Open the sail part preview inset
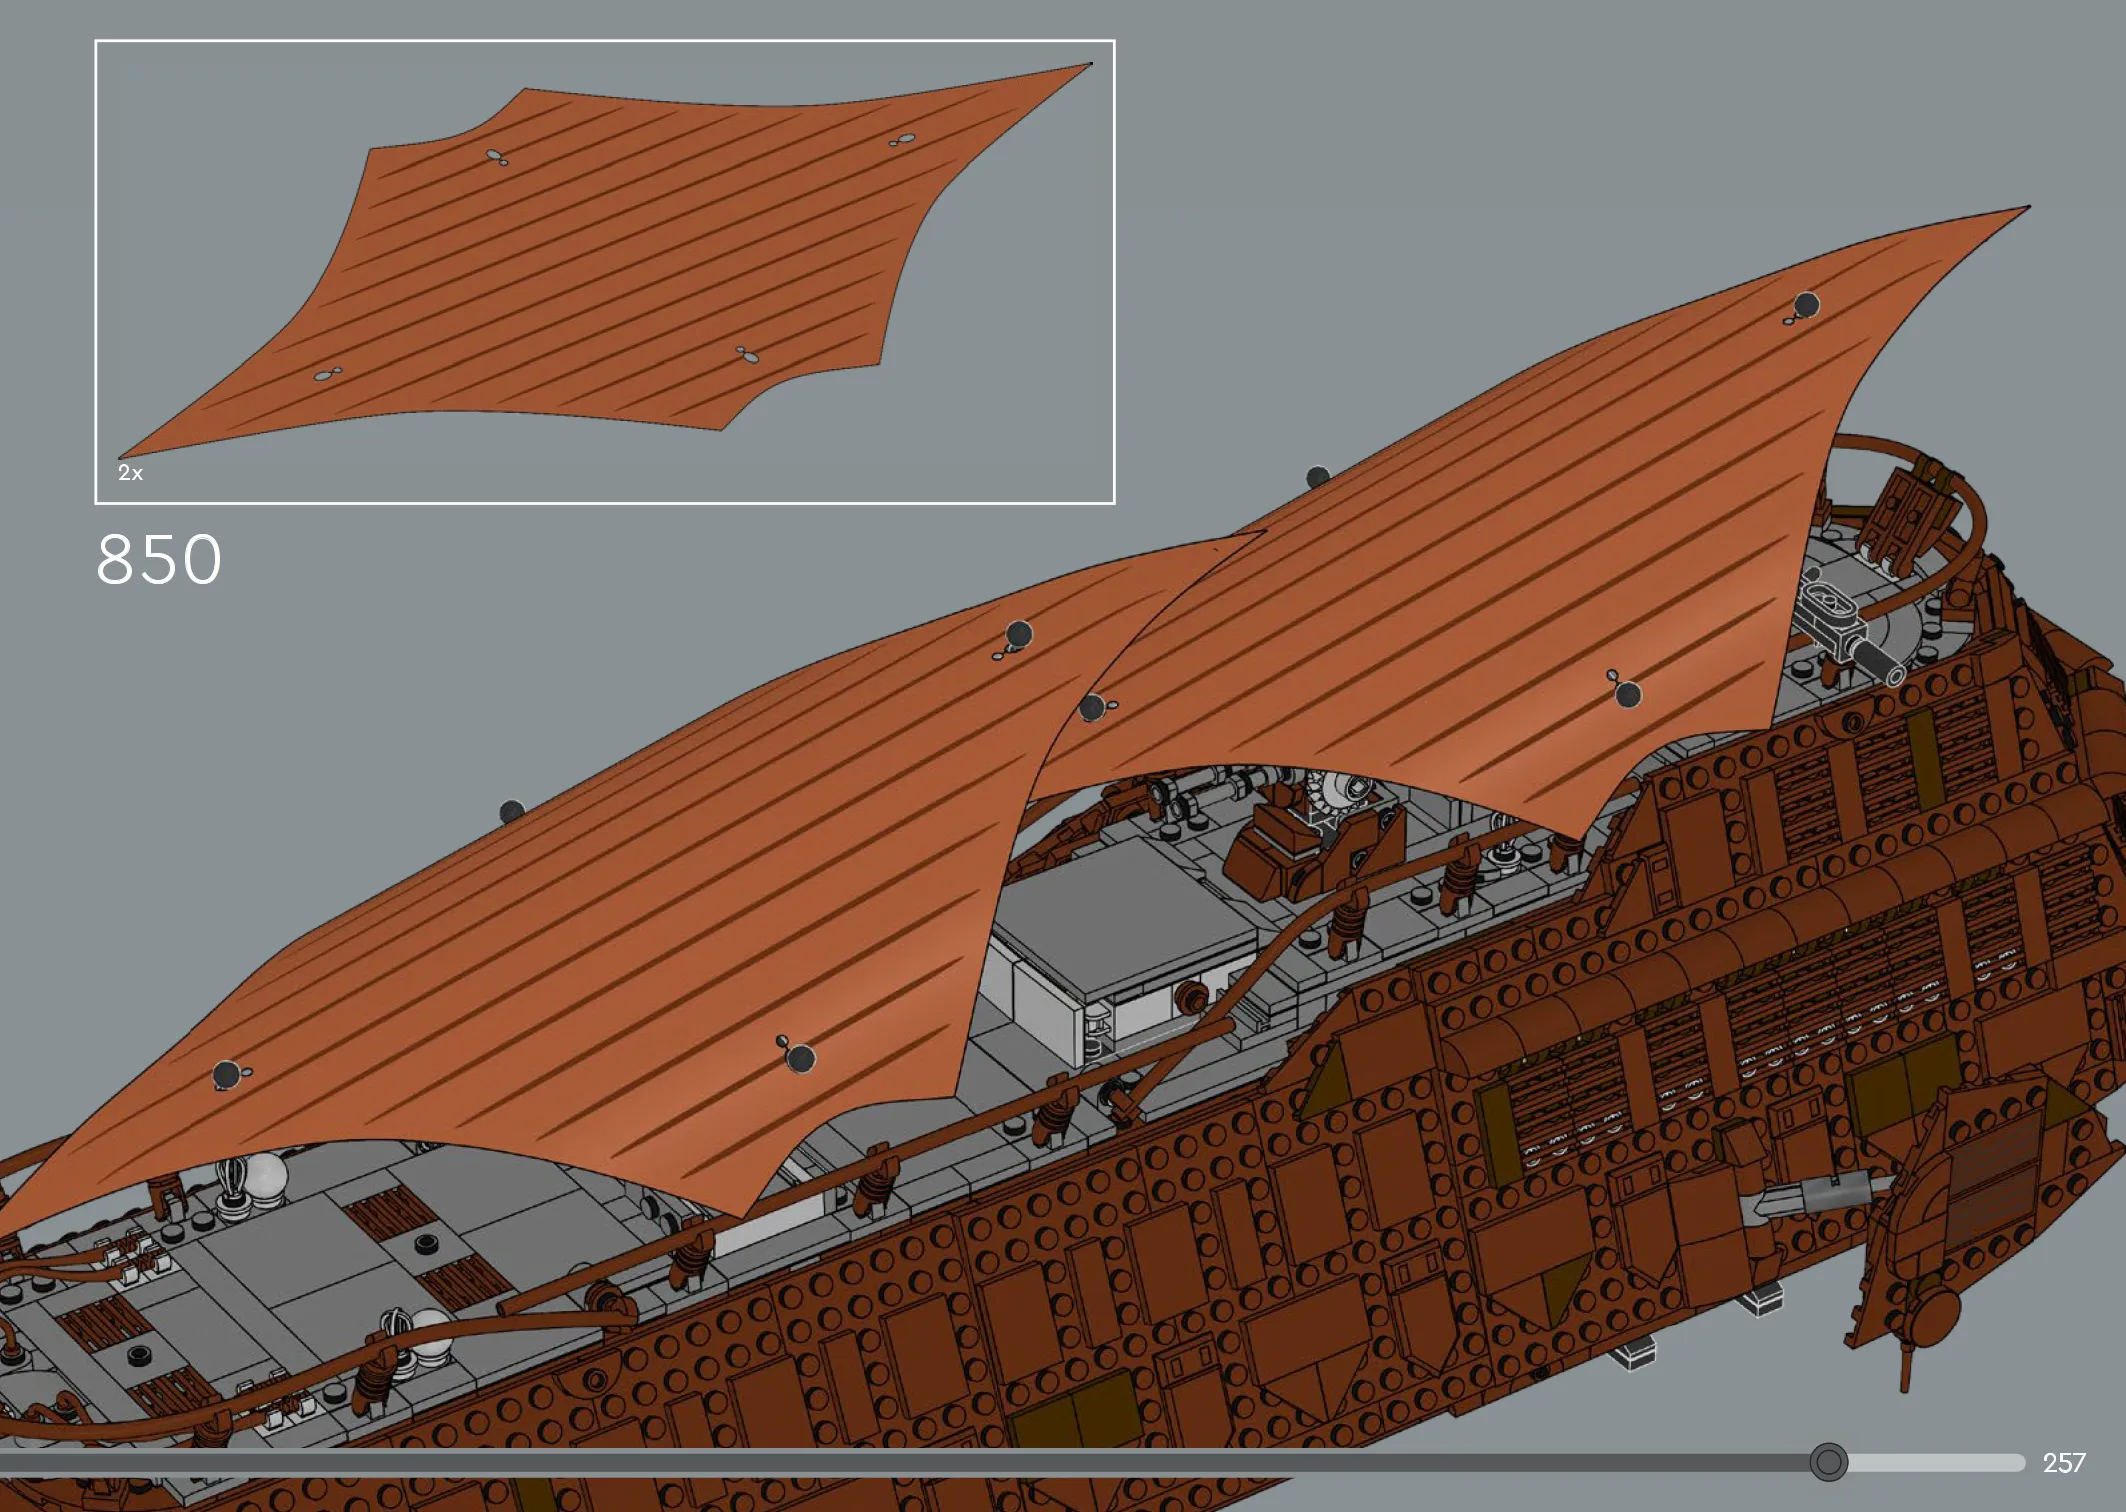 (605, 272)
